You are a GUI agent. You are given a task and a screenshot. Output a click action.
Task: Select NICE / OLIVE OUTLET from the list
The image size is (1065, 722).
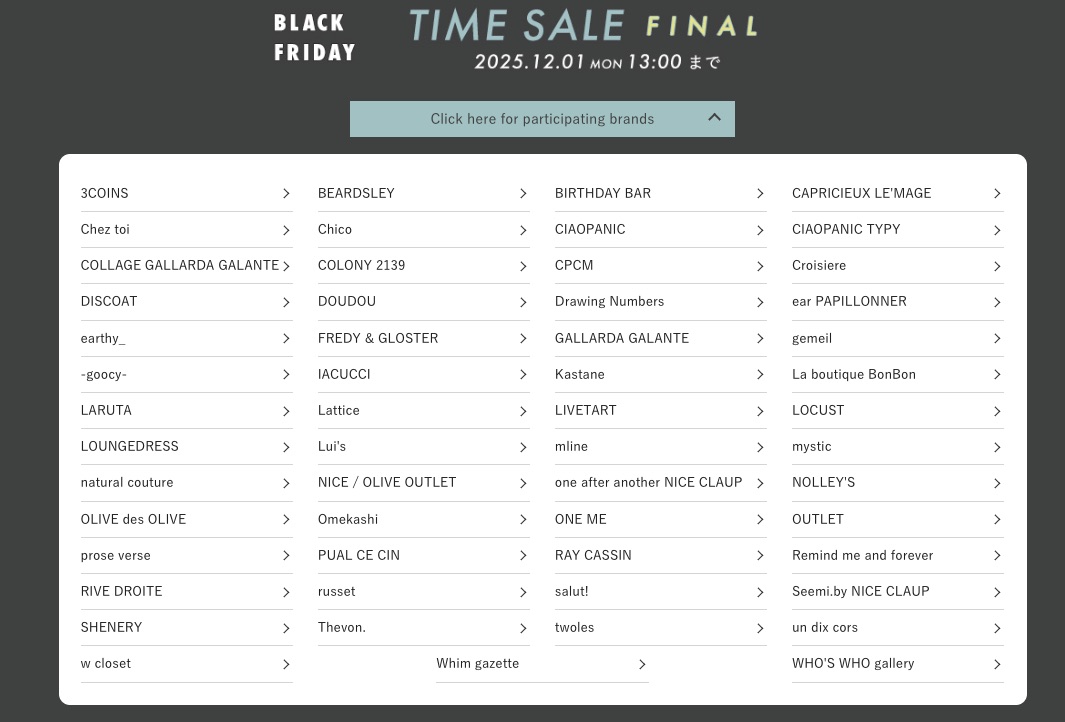click(387, 482)
